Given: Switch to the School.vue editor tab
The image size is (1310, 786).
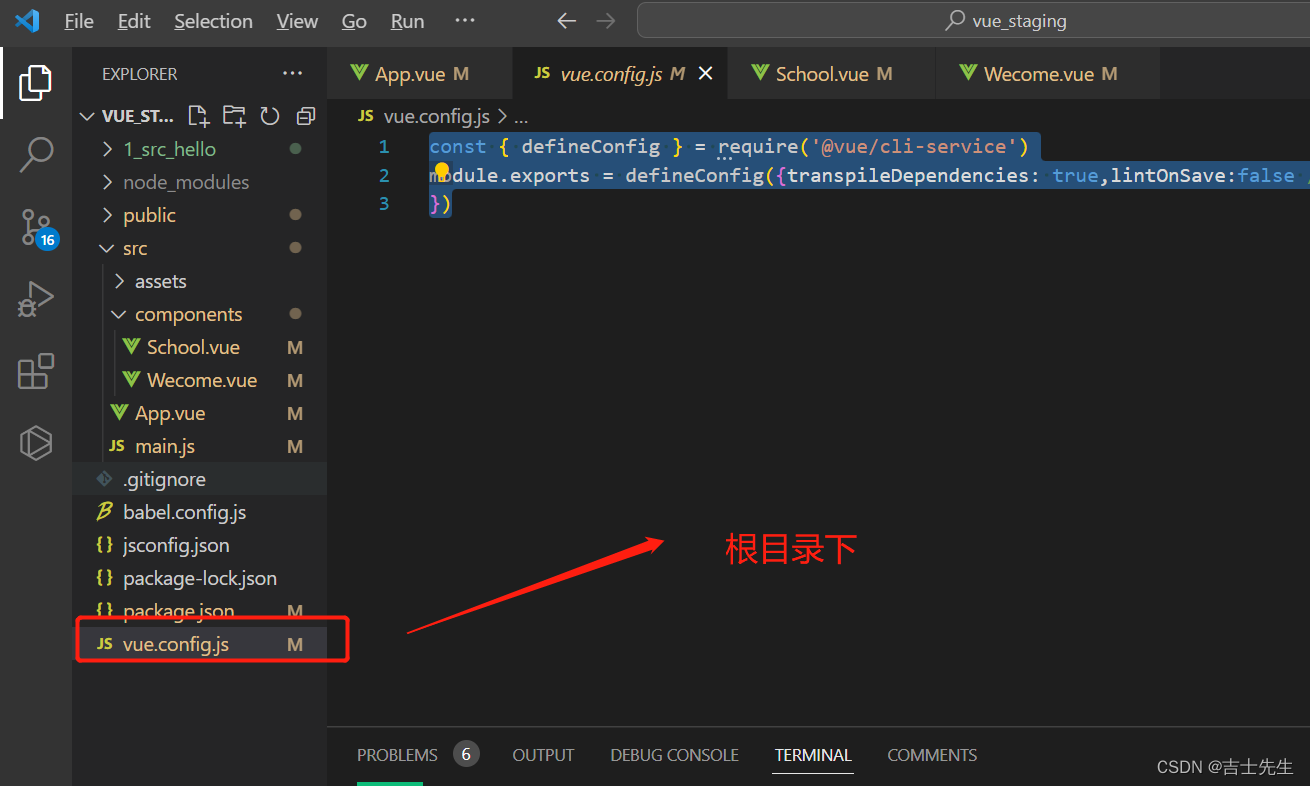Looking at the screenshot, I should [x=832, y=74].
